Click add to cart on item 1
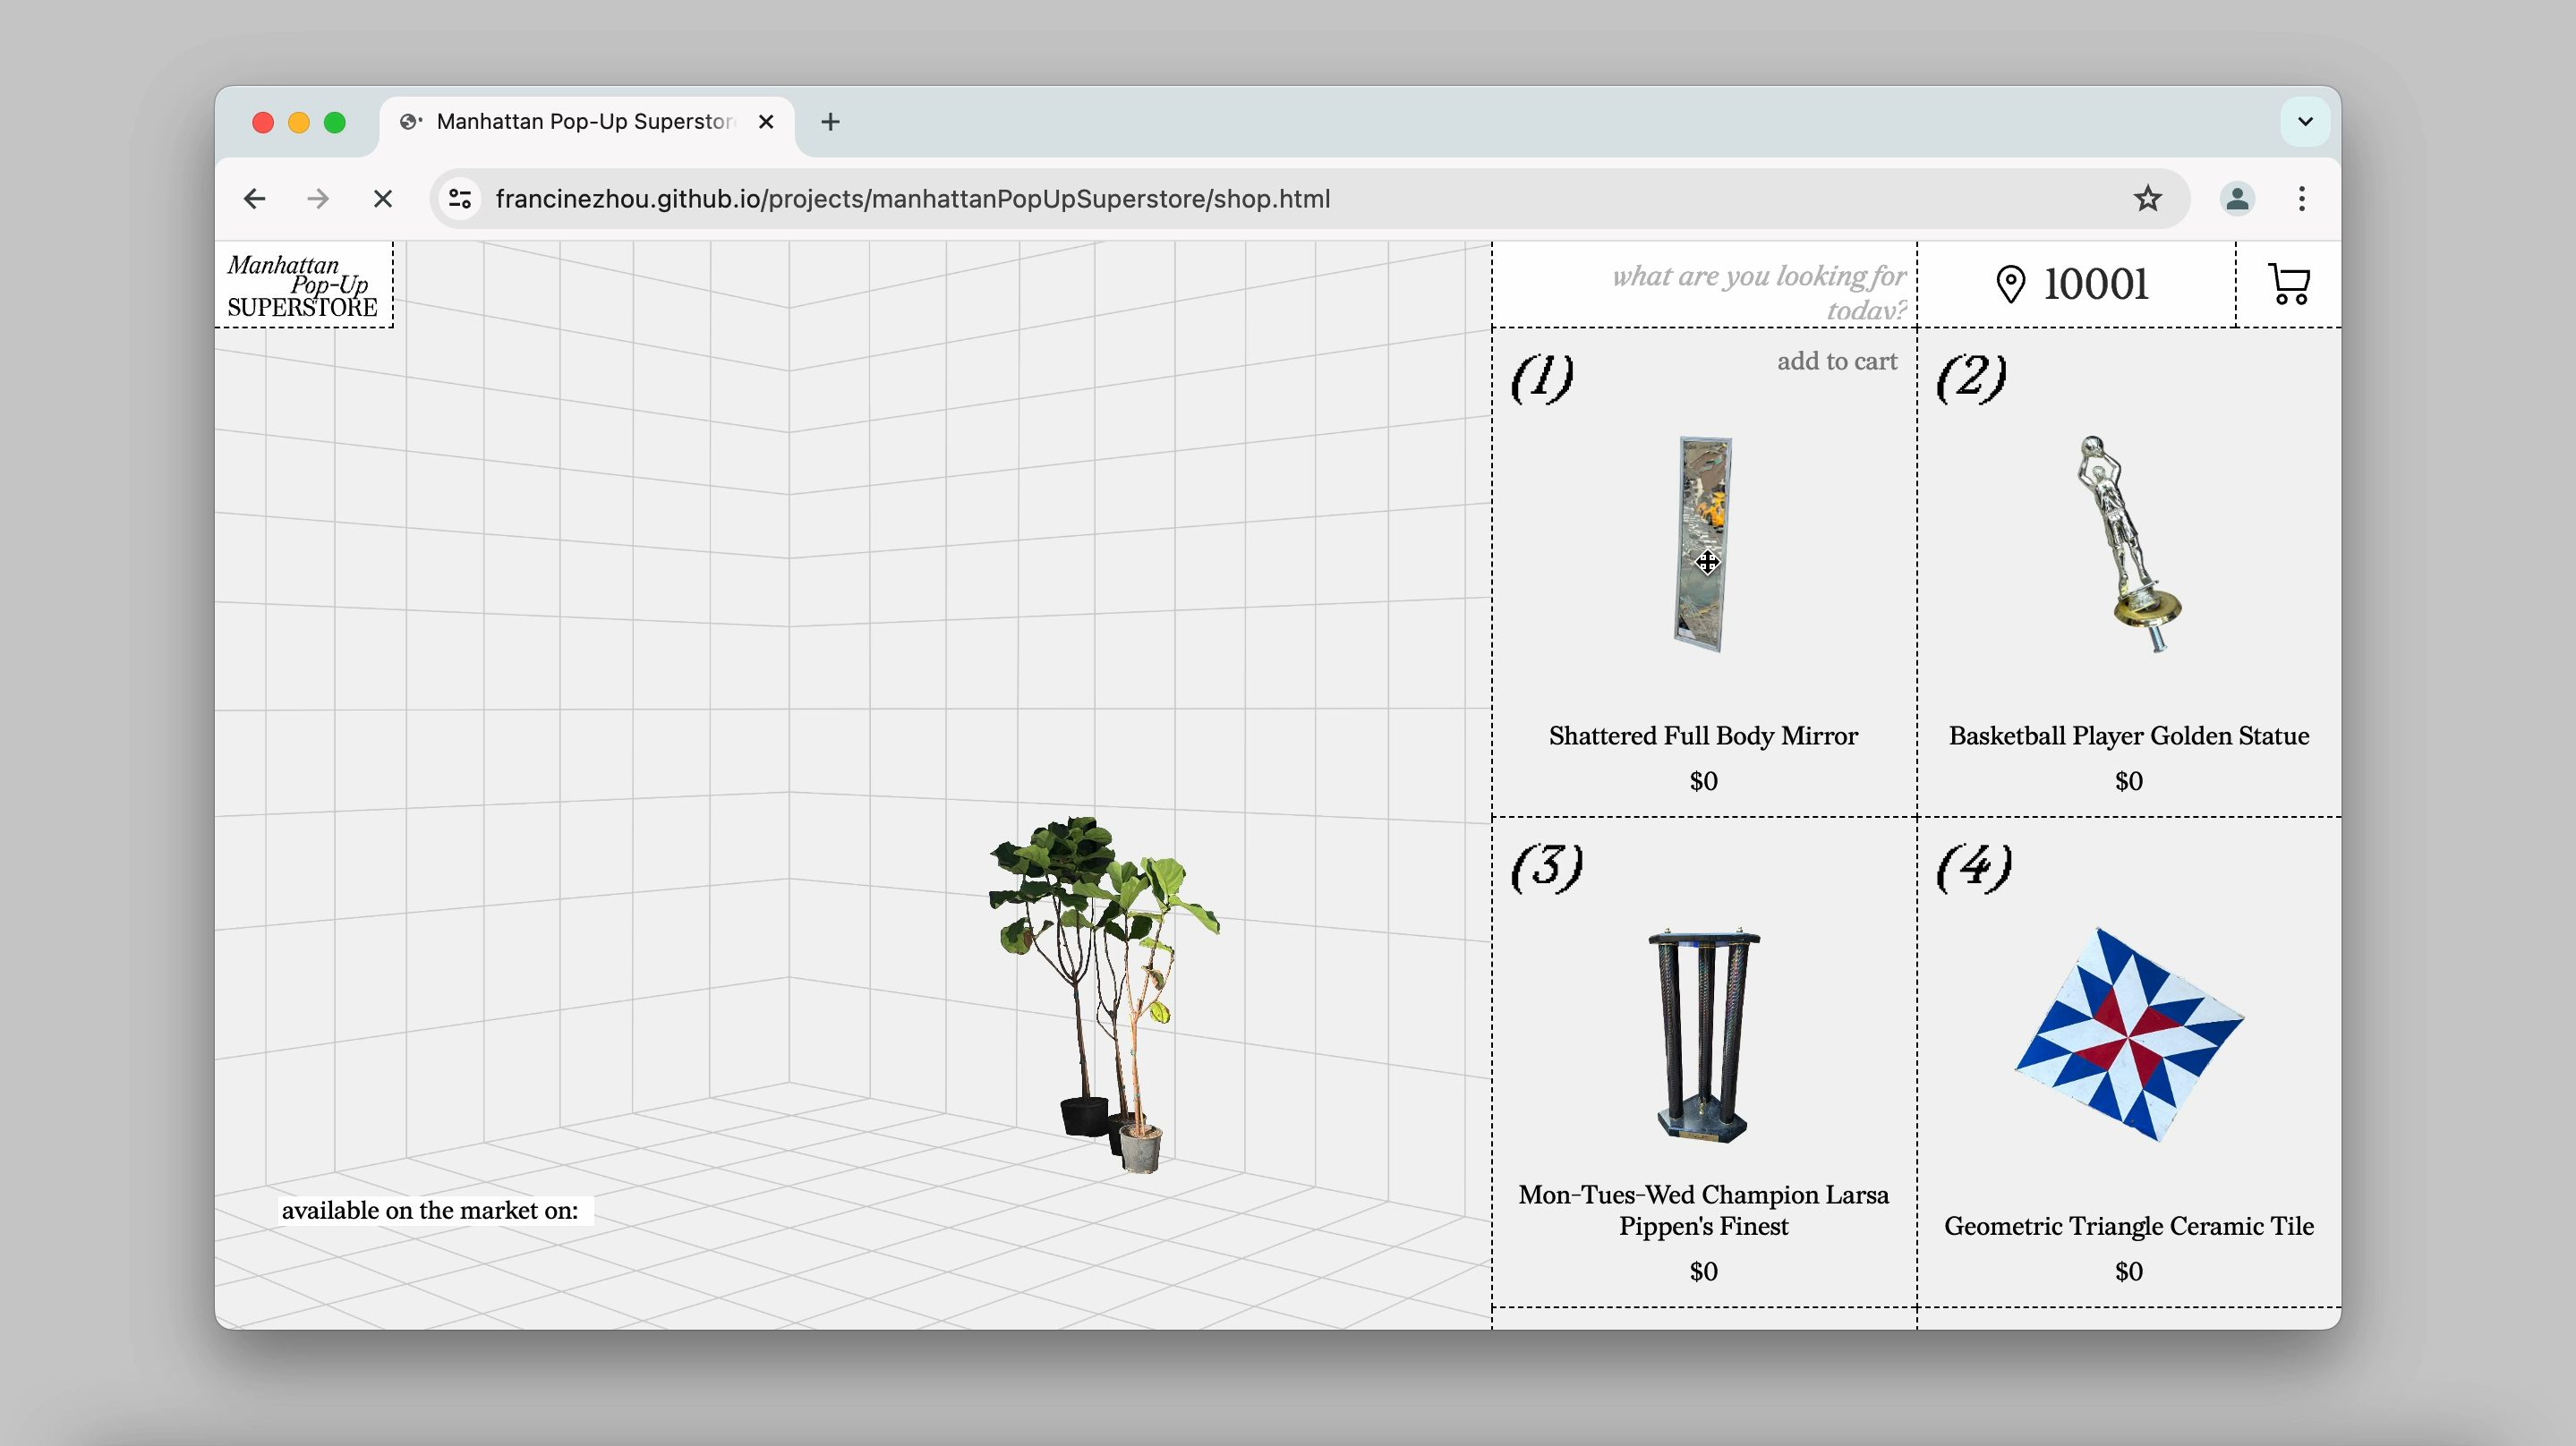The image size is (2576, 1446). (1836, 361)
